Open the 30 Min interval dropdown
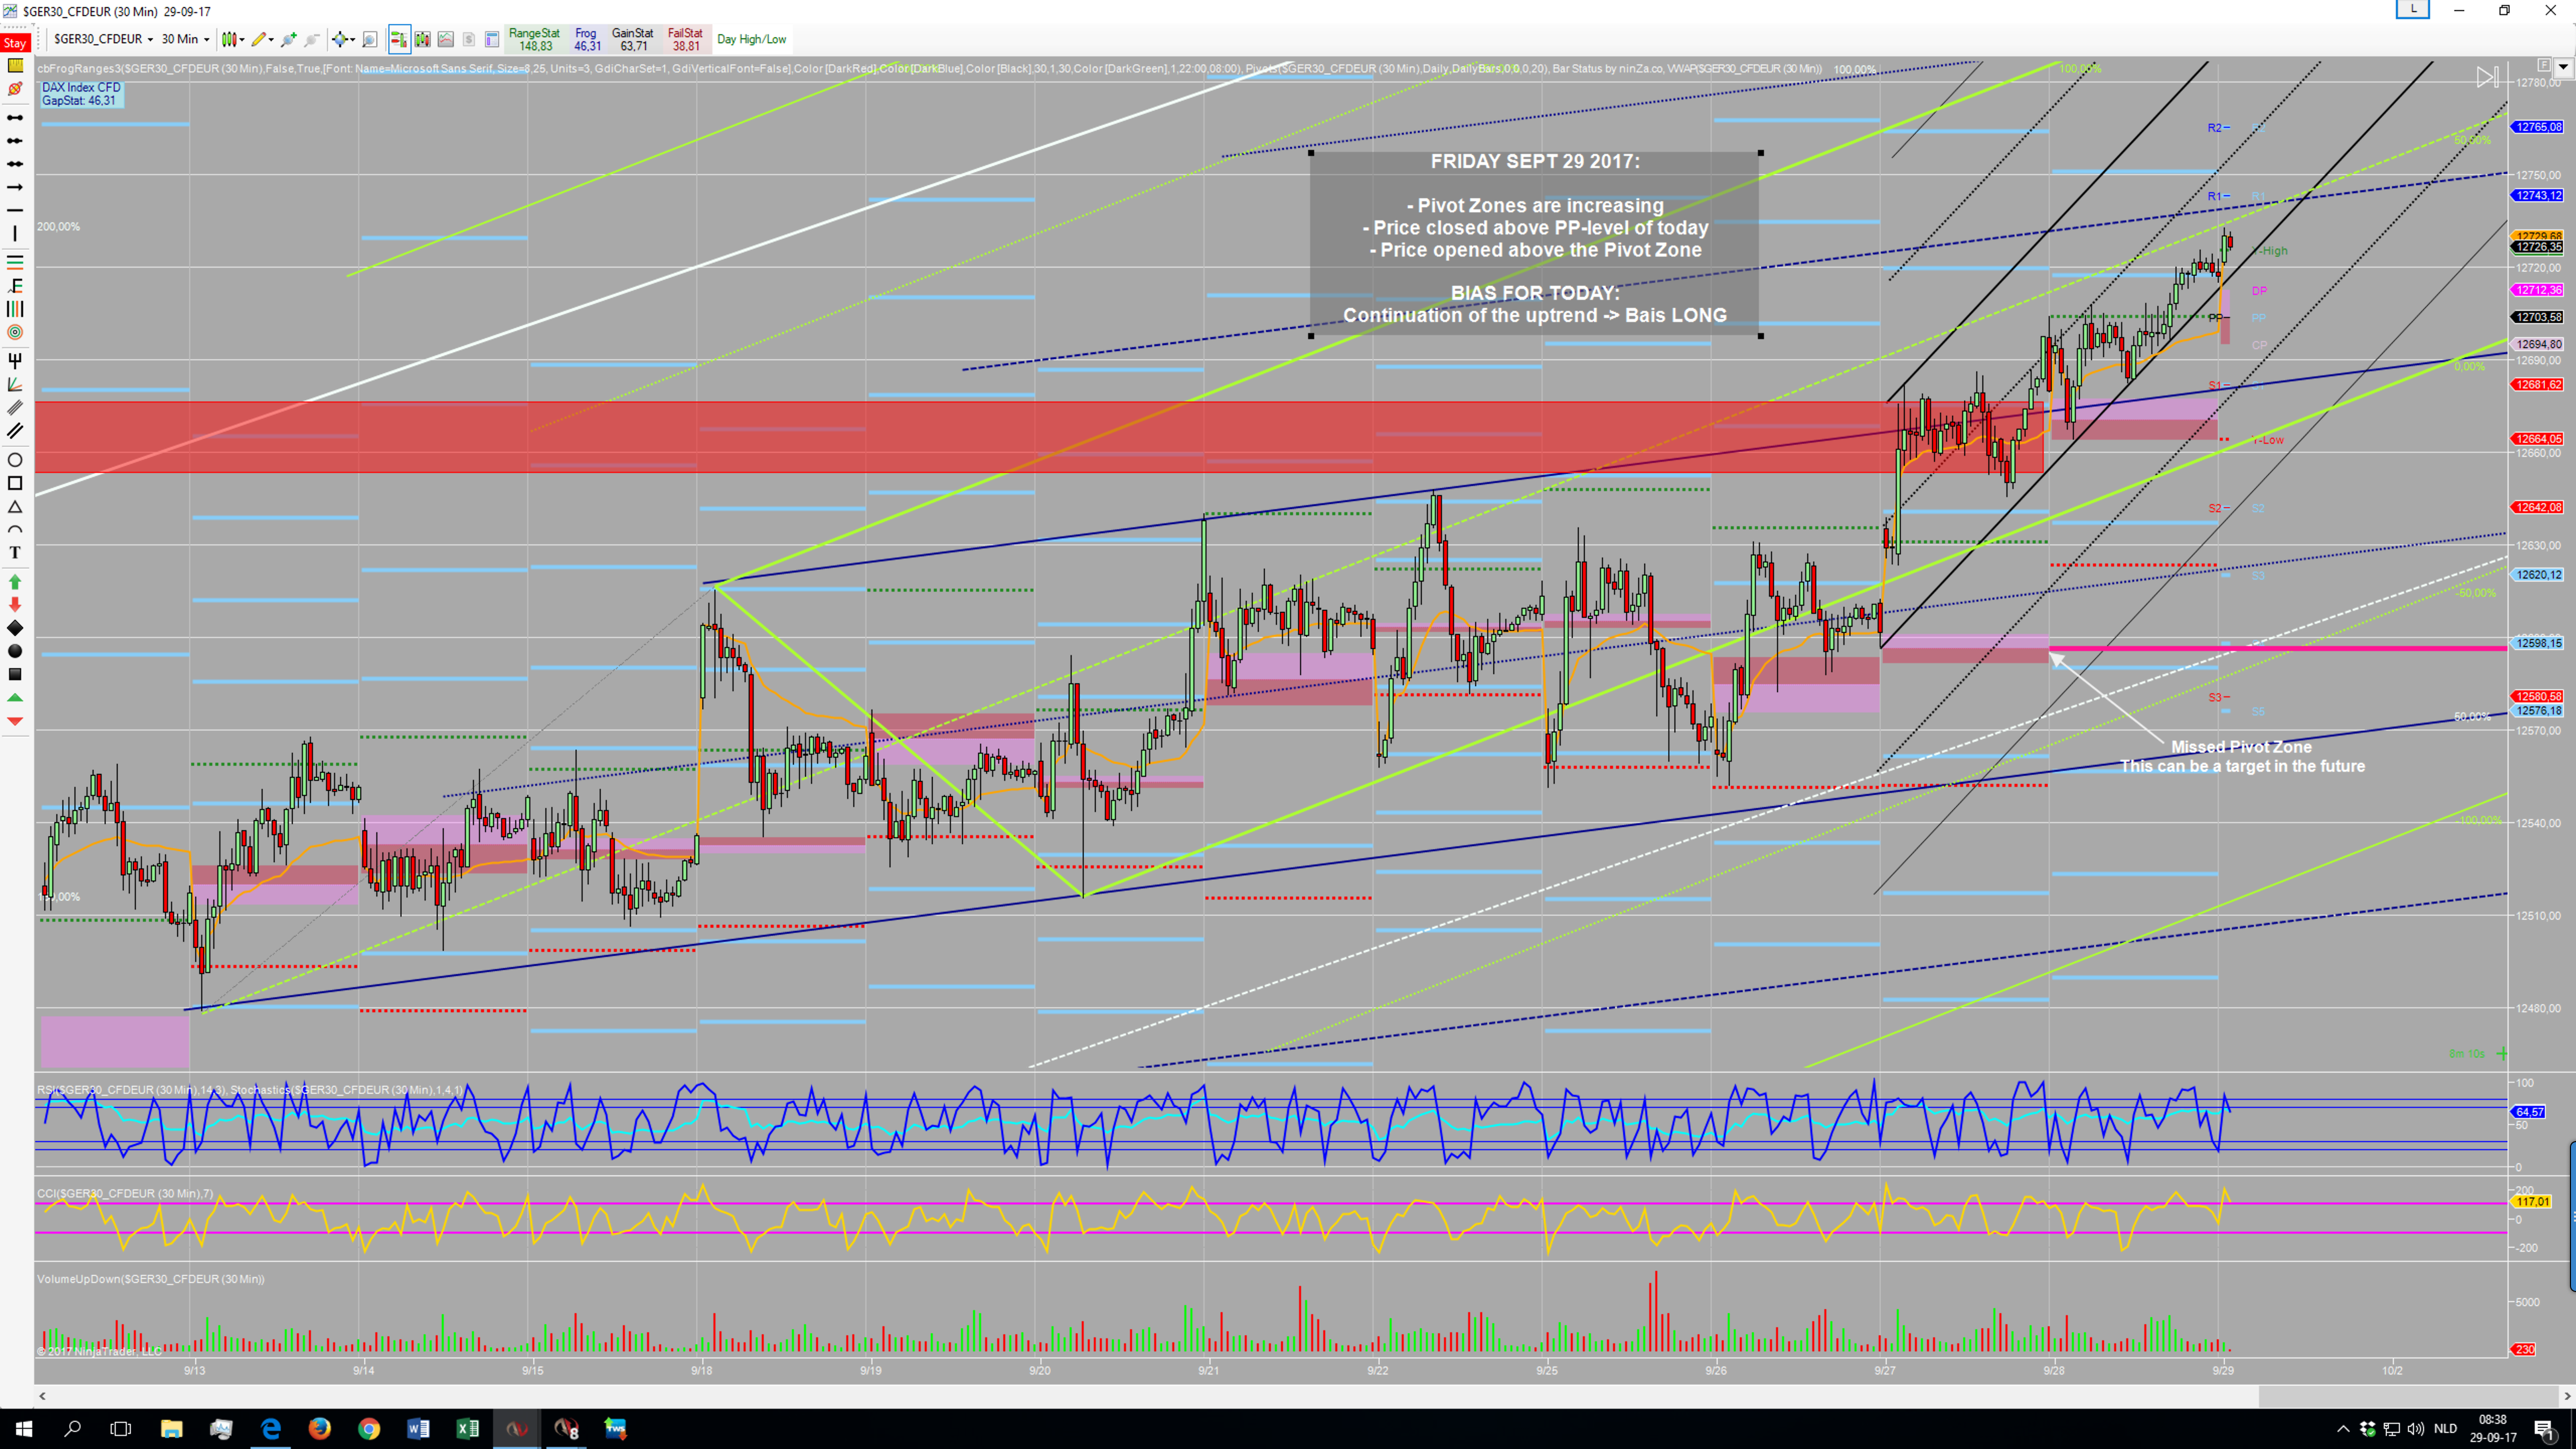This screenshot has width=2576, height=1449. tap(185, 39)
